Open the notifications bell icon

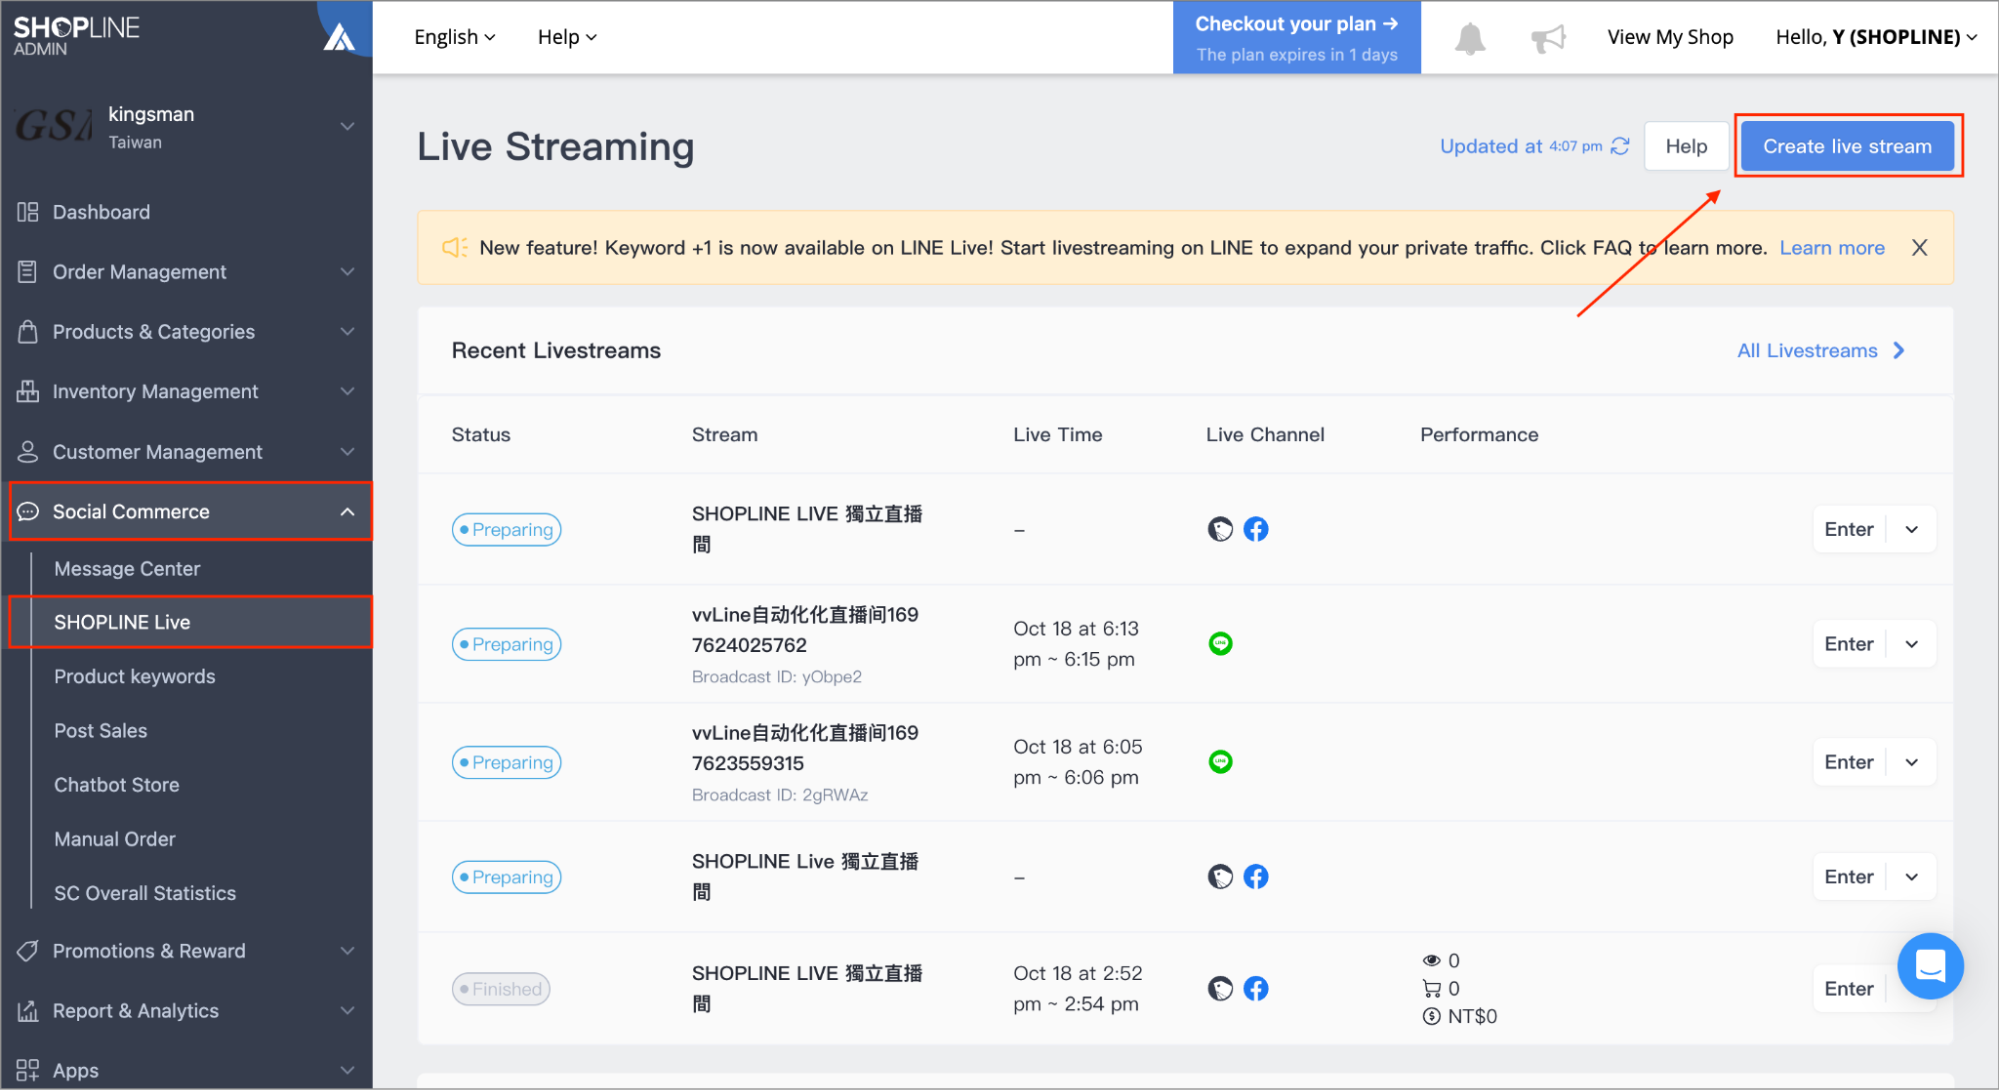[x=1469, y=38]
